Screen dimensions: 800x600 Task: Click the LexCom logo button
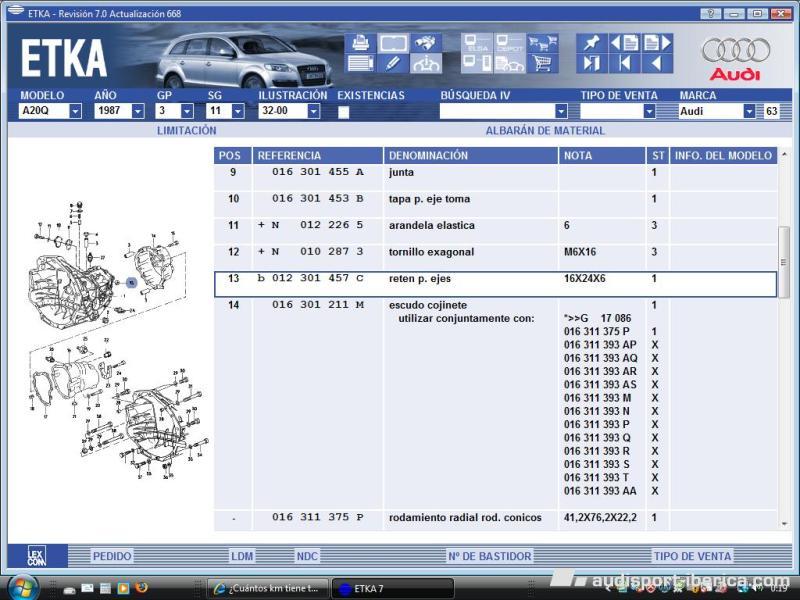[37, 556]
